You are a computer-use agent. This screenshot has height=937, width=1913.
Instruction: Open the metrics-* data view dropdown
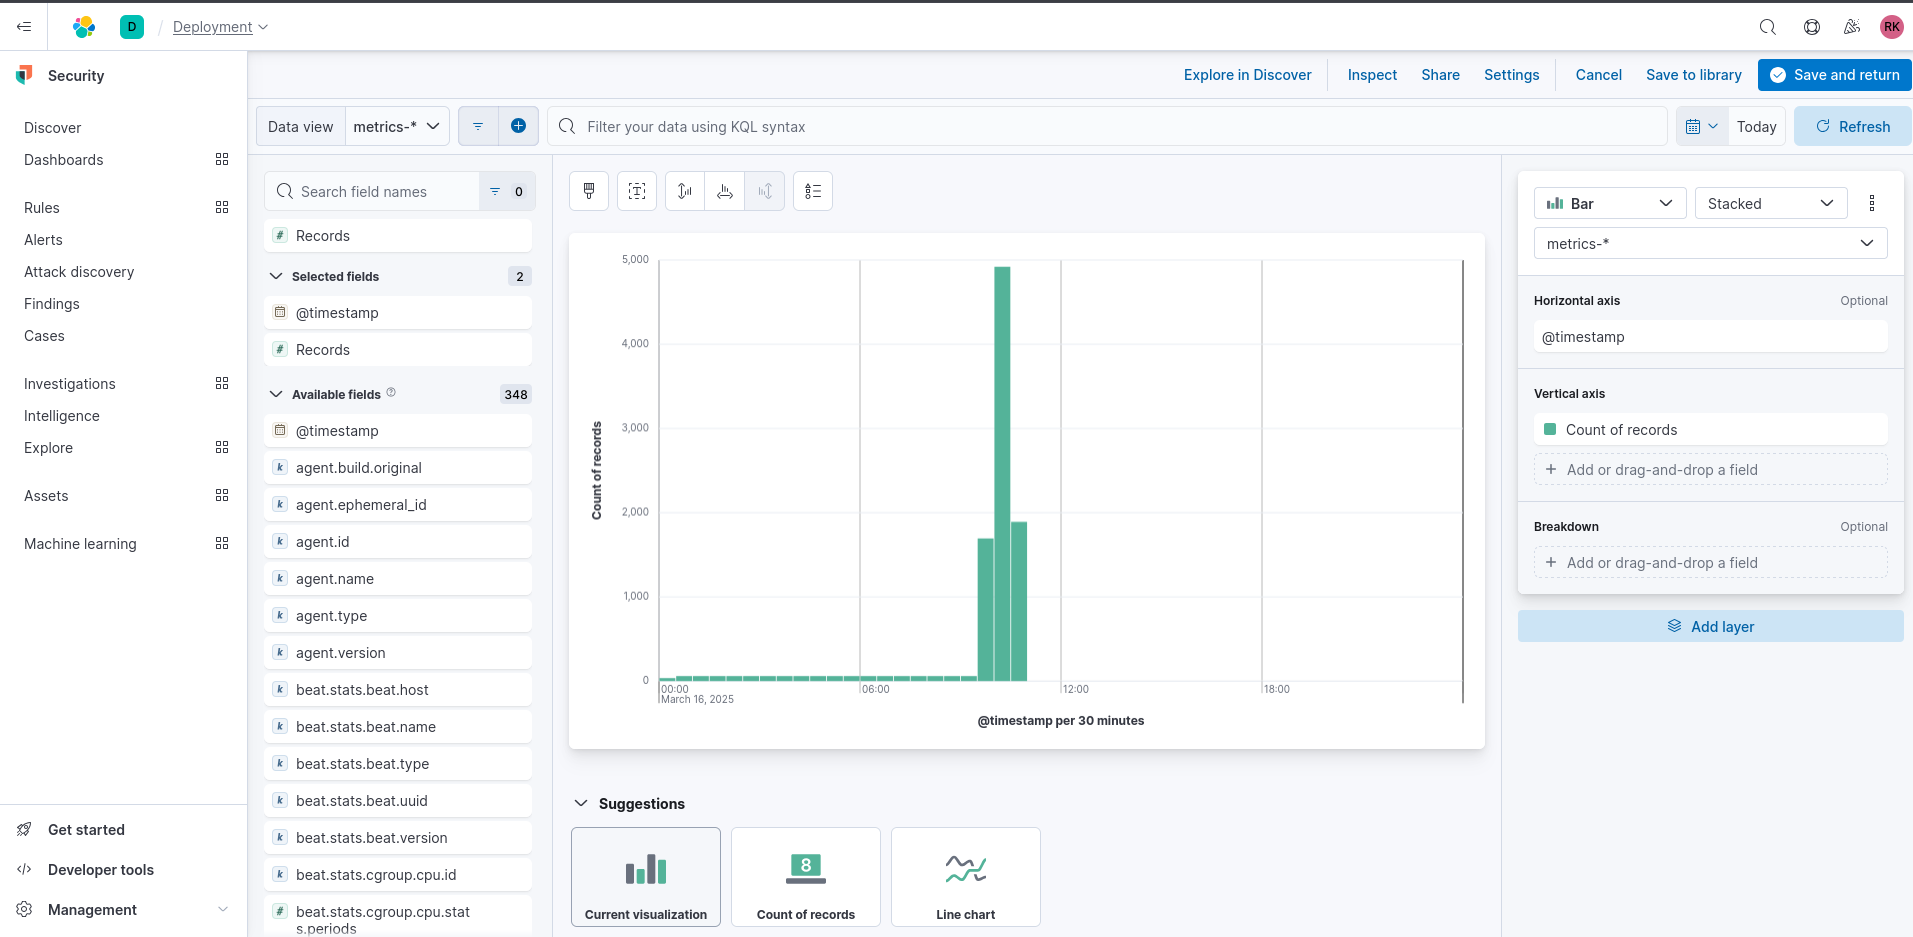397,126
